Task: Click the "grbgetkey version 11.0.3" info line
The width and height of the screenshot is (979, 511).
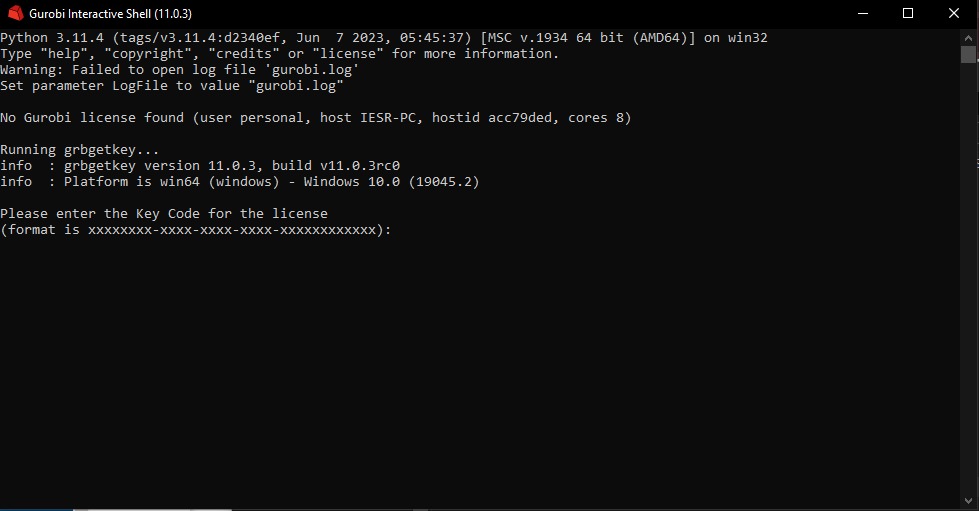Action: (x=200, y=166)
